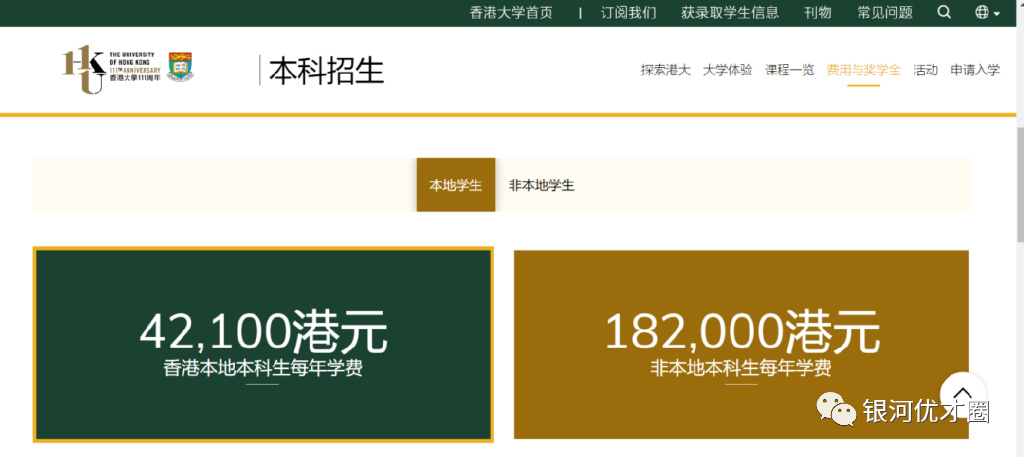Go to 课程一览 in navigation
Screen dimensions: 1024x457
789,70
